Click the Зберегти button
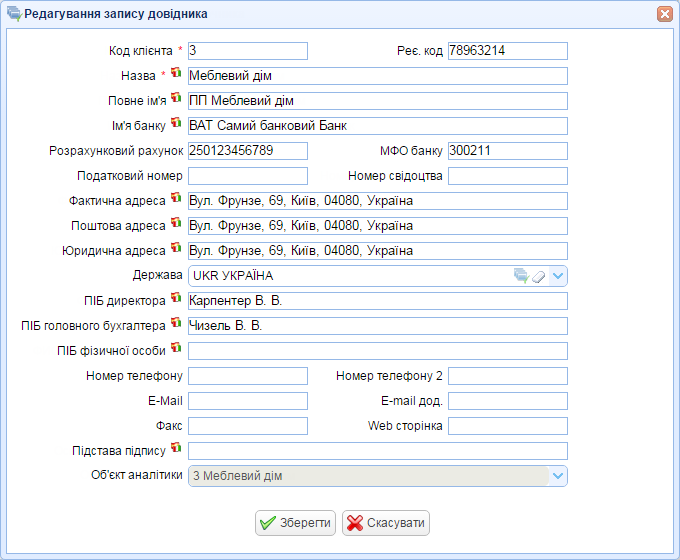This screenshot has width=680, height=560. [x=295, y=523]
